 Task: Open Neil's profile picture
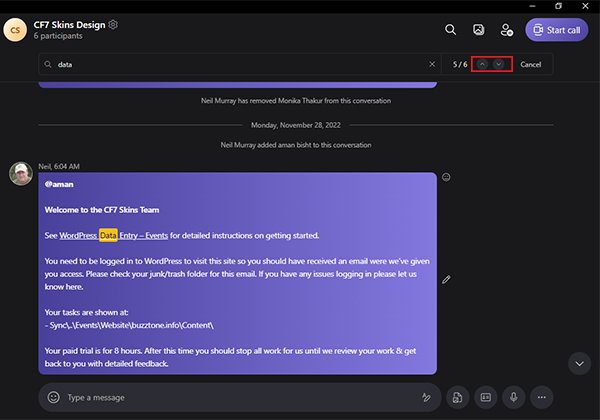tap(20, 174)
